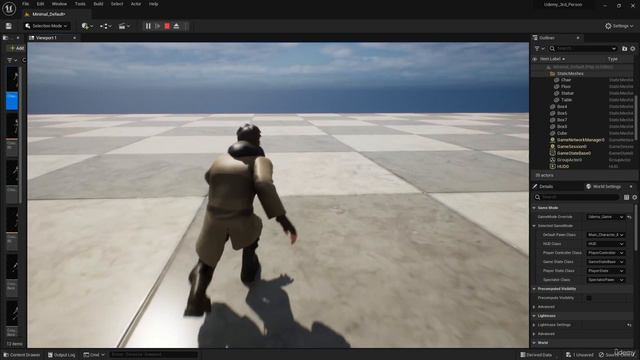This screenshot has height=360, width=640.
Task: Open the Build menu
Action: click(x=98, y=4)
